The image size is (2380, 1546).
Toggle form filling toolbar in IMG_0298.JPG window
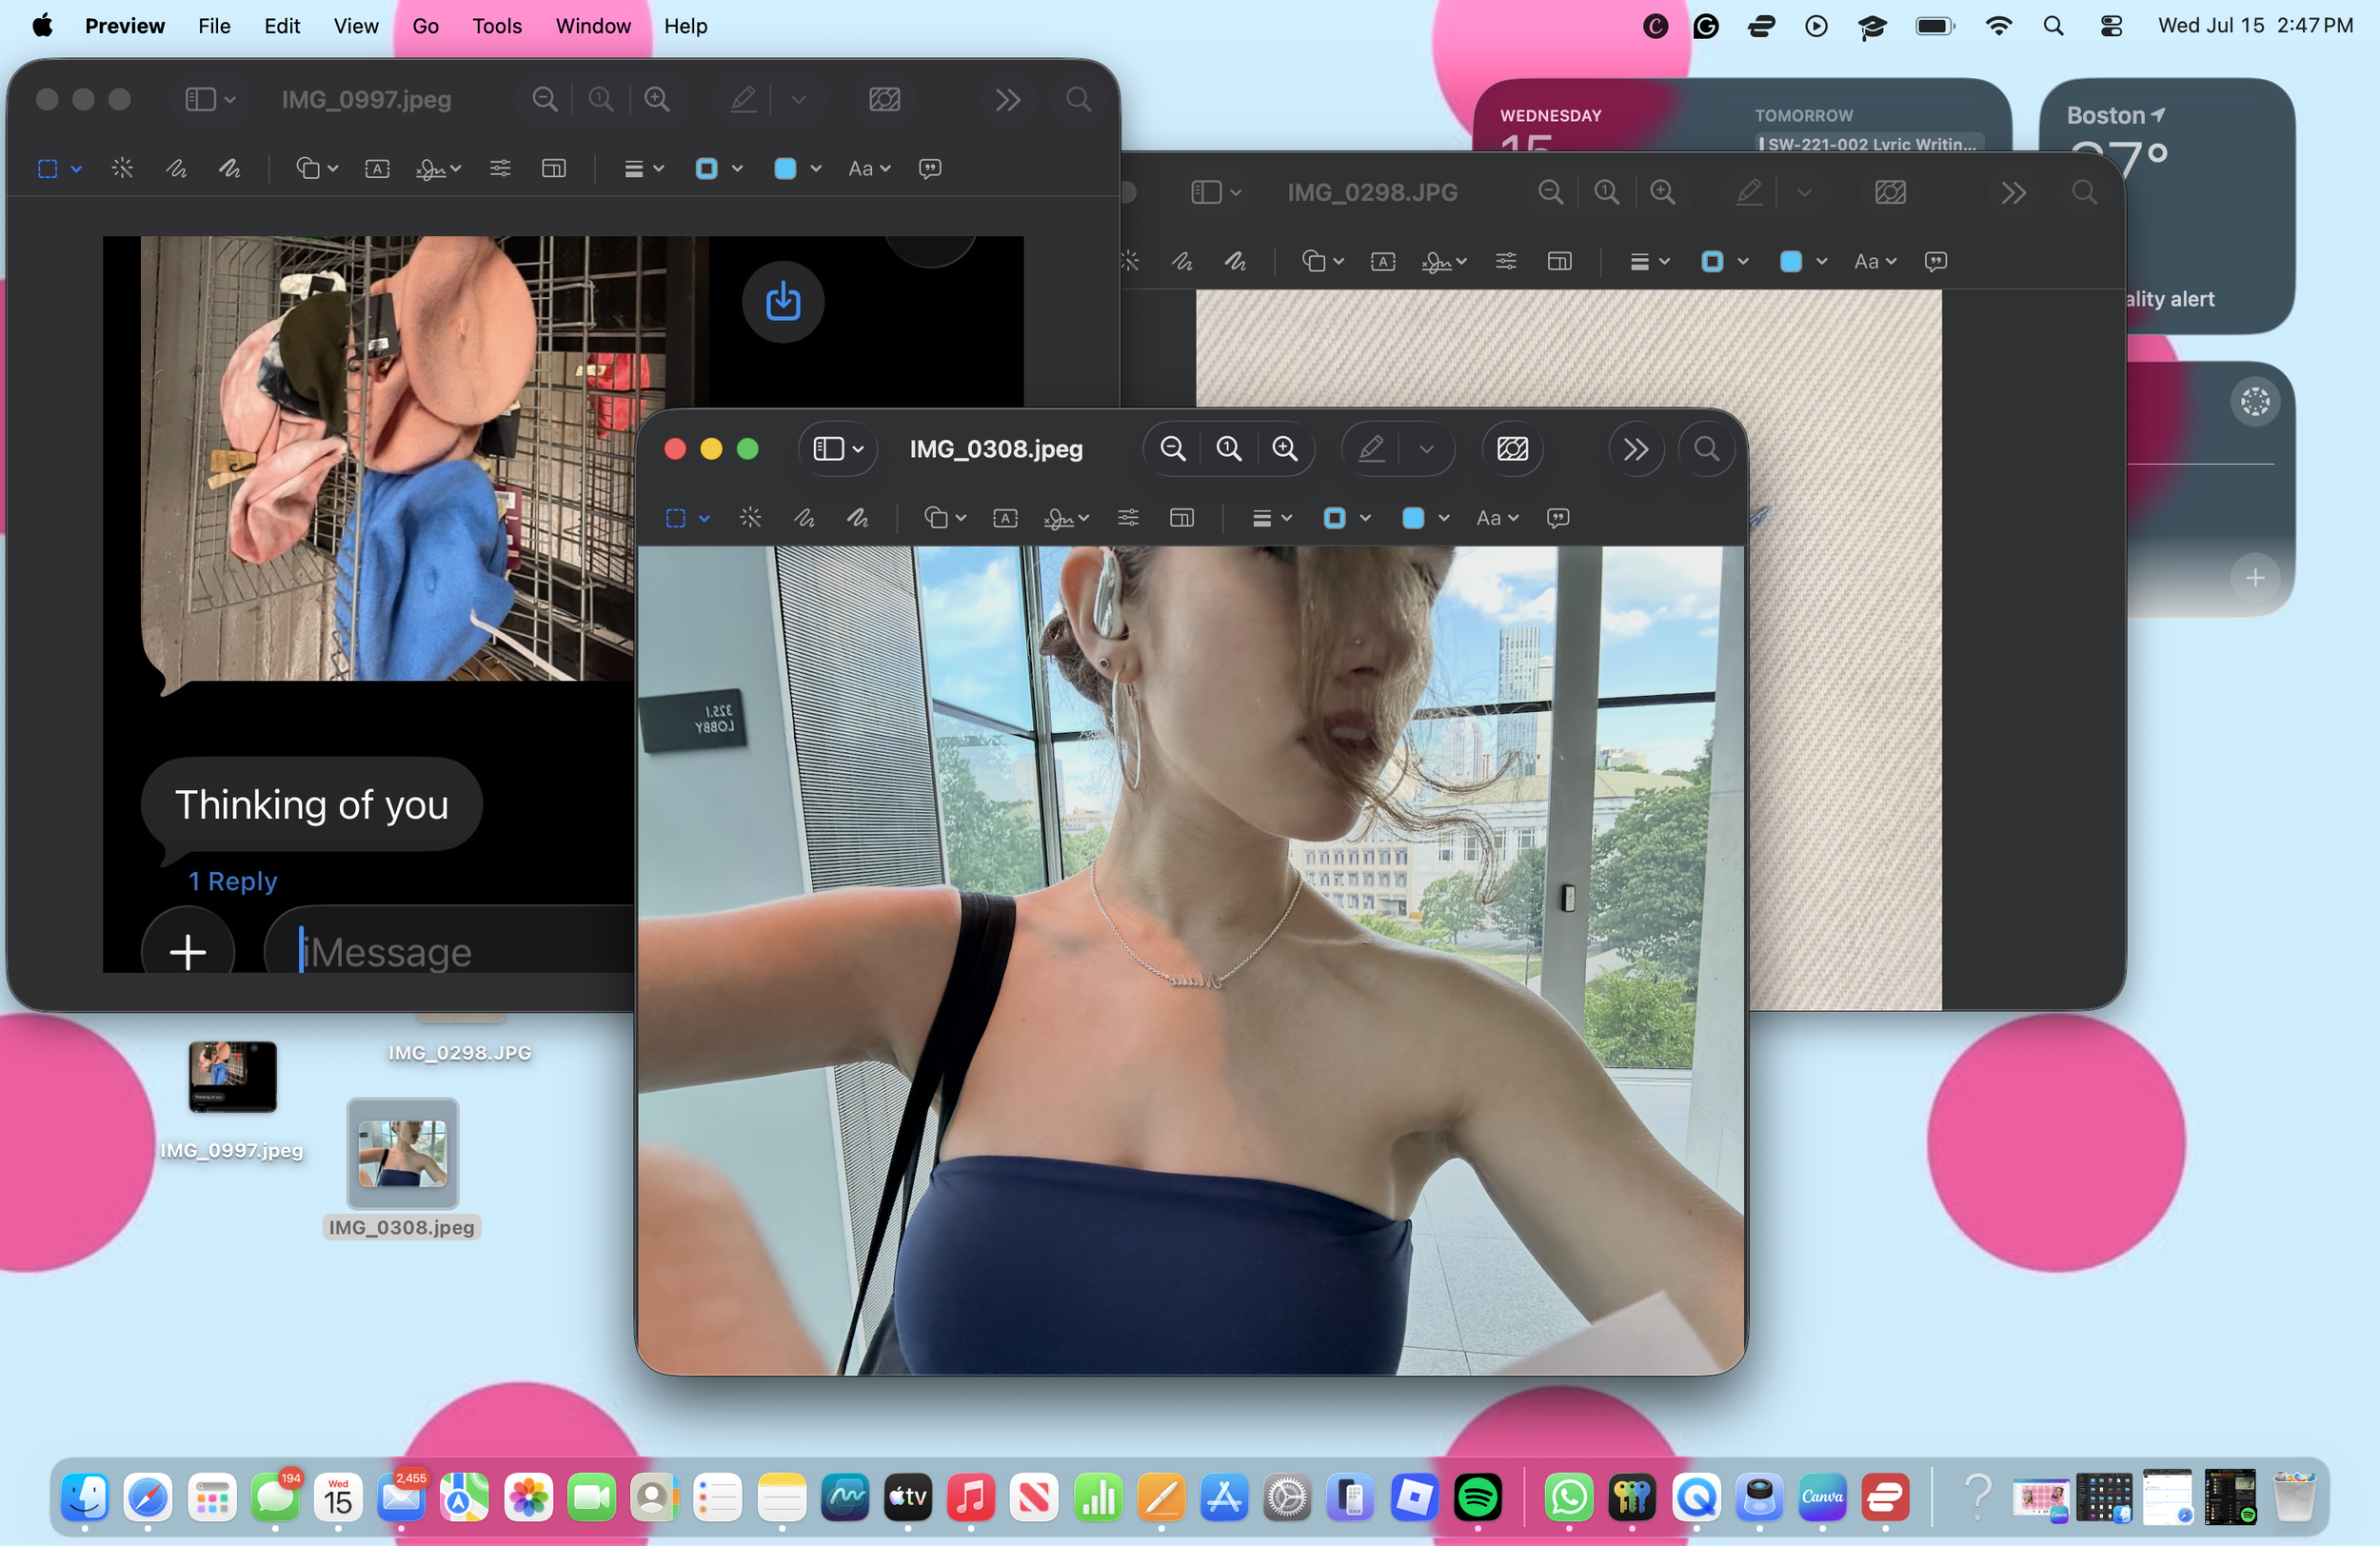point(1890,192)
